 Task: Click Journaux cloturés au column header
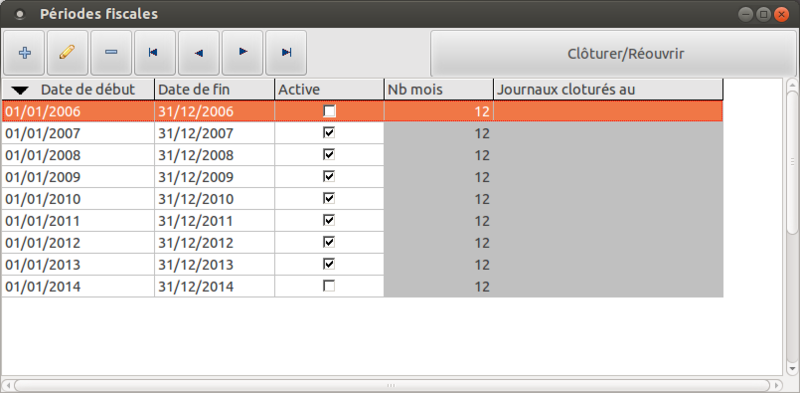click(x=608, y=89)
